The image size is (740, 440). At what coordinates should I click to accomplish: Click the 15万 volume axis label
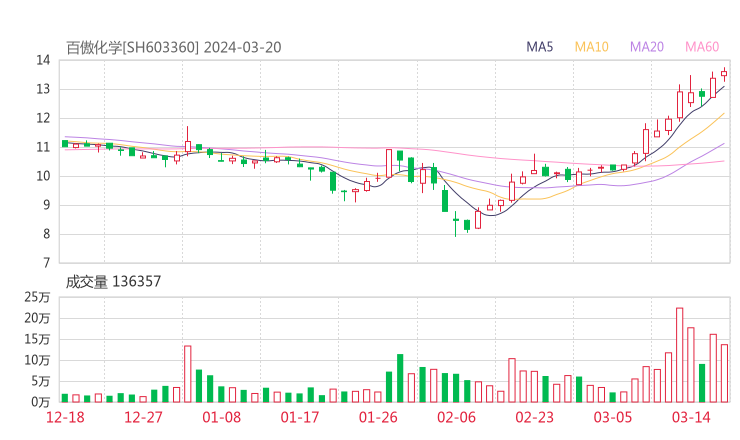(37, 339)
